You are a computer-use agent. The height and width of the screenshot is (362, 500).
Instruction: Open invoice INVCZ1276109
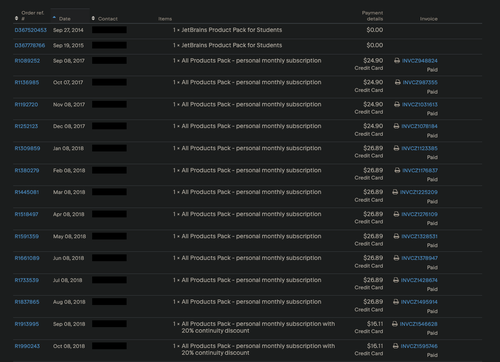click(419, 214)
